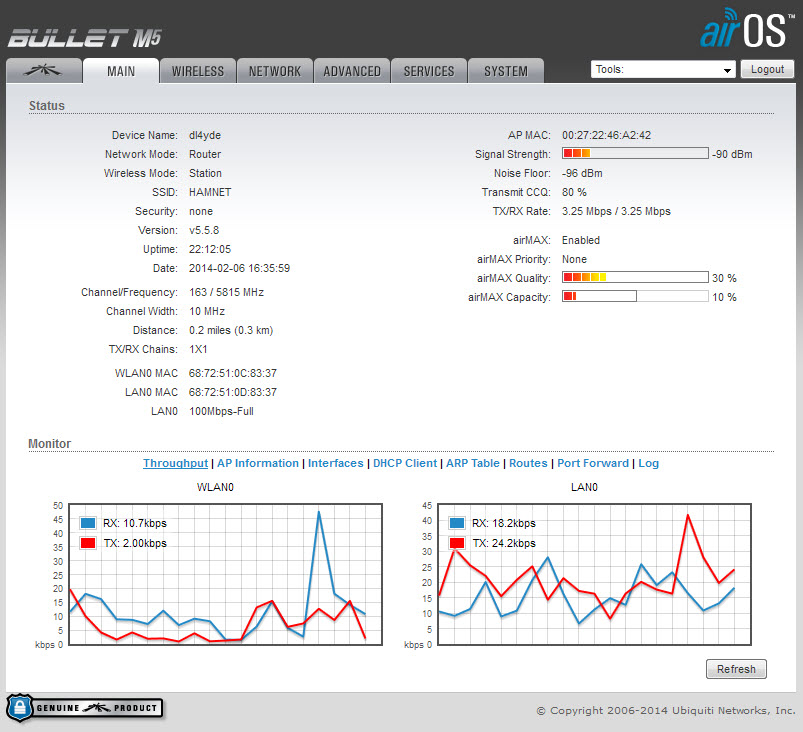Viewport: 803px width, 732px height.
Task: Click the Monitor section heading
Action: point(49,444)
